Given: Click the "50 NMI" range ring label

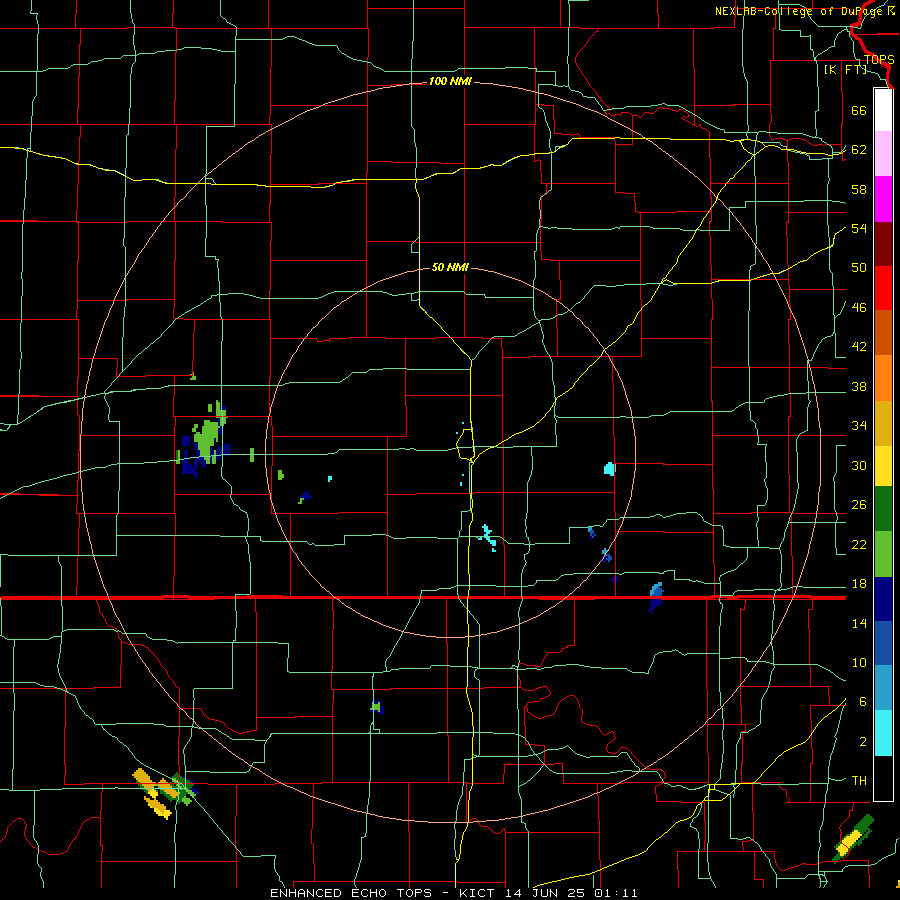Looking at the screenshot, I should coord(450,267).
